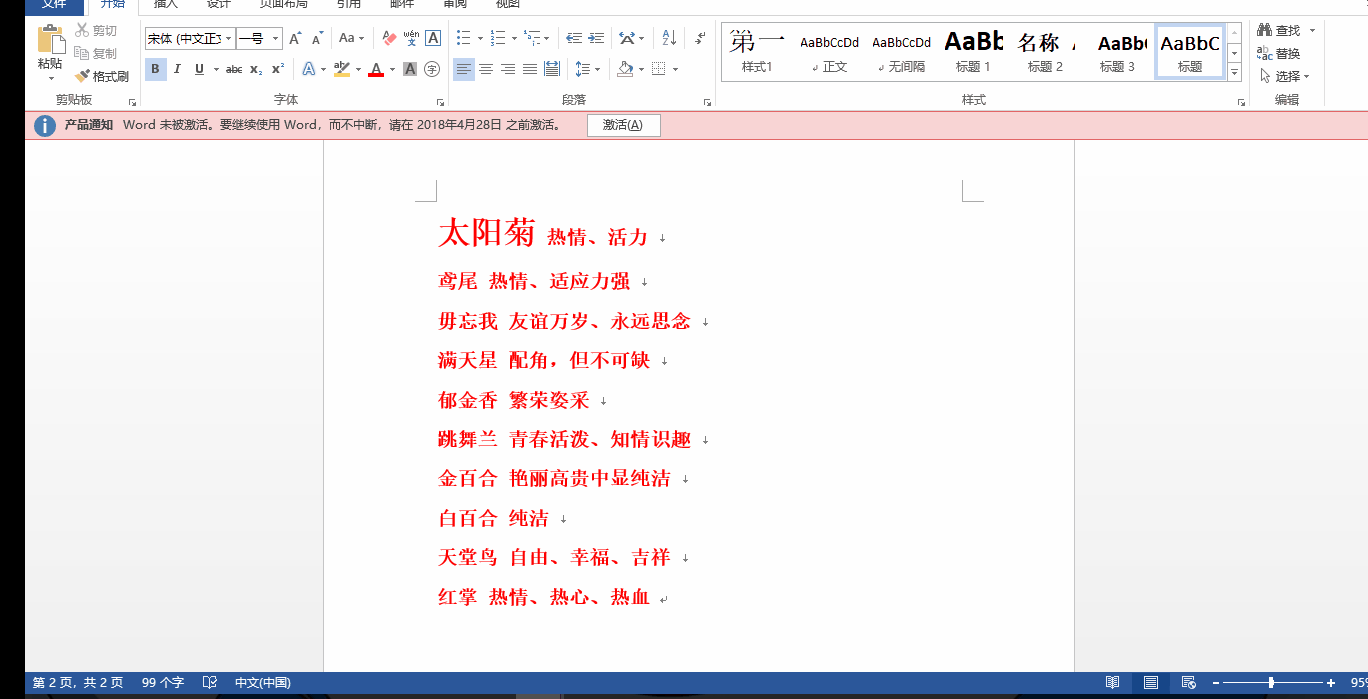Click the multilevel list button

pyautogui.click(x=533, y=39)
